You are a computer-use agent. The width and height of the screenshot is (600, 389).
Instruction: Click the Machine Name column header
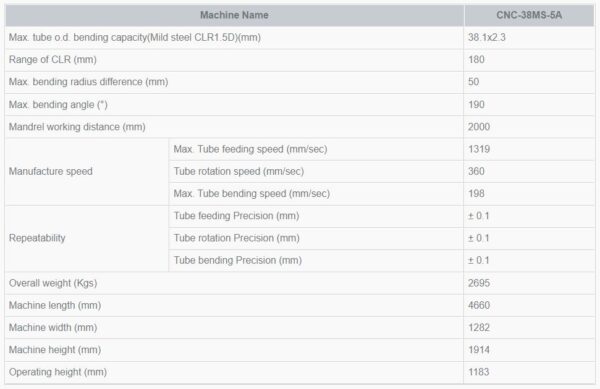click(234, 15)
